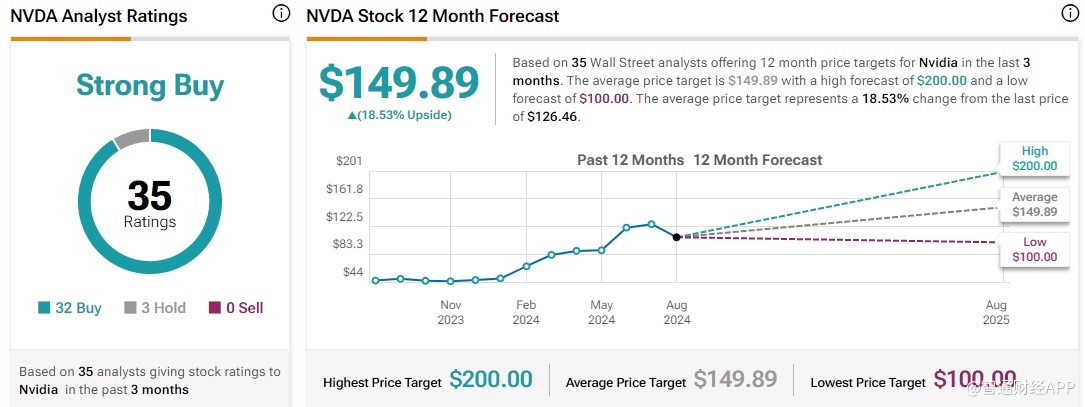
Task: Click the High $200.00 forecast tag
Action: coord(1034,159)
